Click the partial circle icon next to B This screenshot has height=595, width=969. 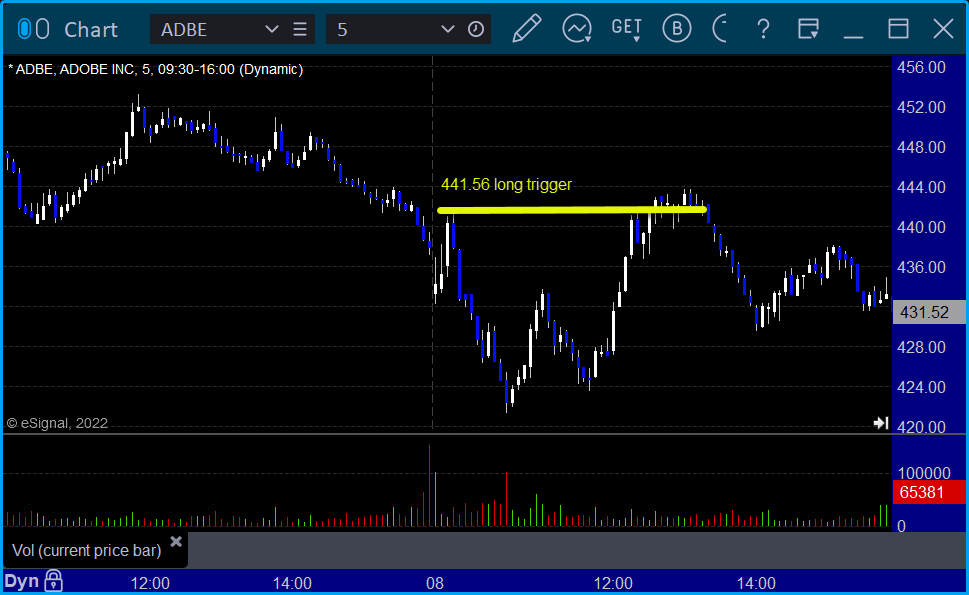tap(720, 29)
